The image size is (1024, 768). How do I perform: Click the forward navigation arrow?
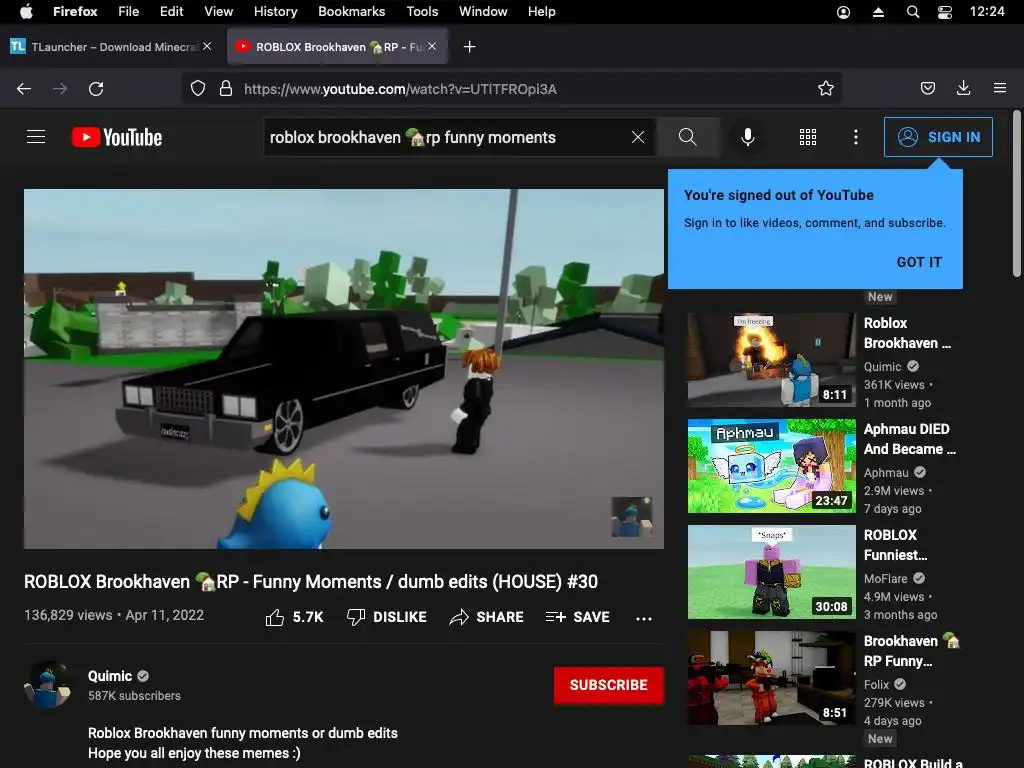tap(60, 89)
